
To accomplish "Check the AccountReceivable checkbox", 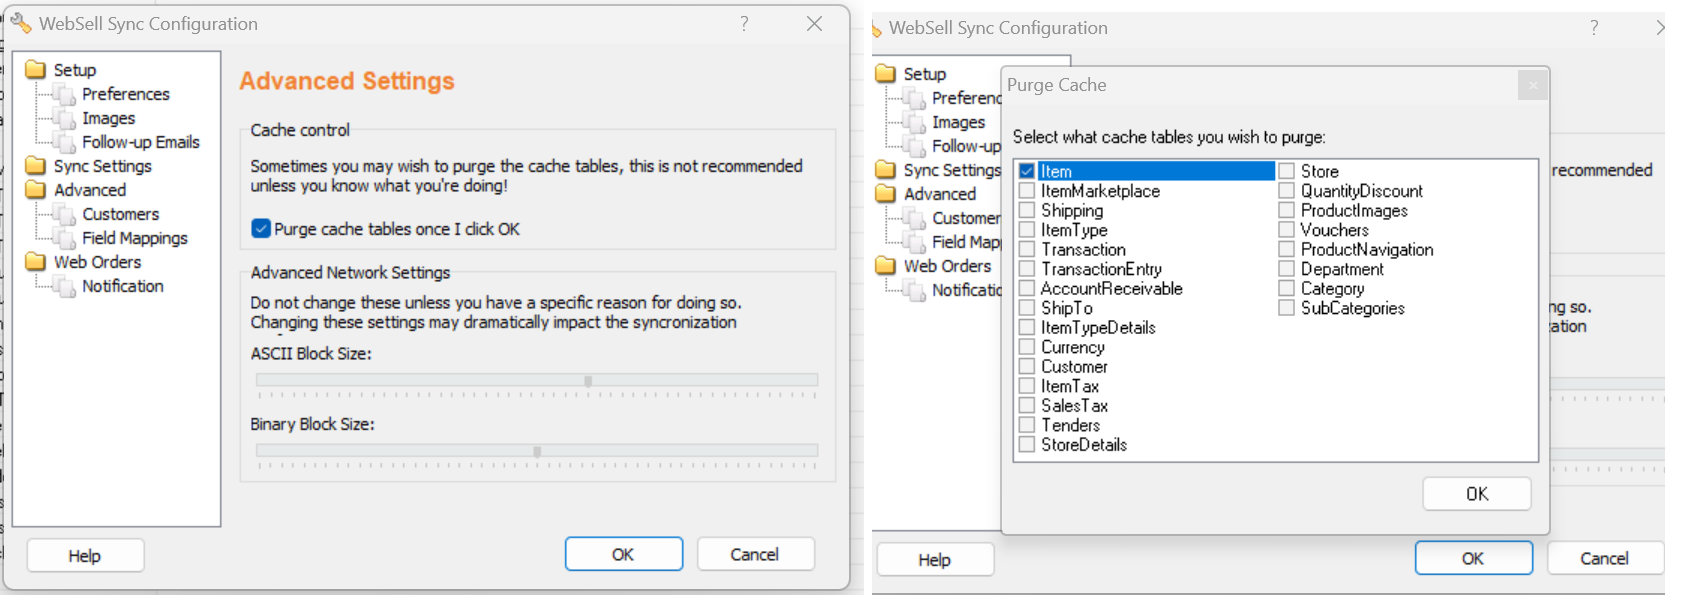I will pos(1027,288).
